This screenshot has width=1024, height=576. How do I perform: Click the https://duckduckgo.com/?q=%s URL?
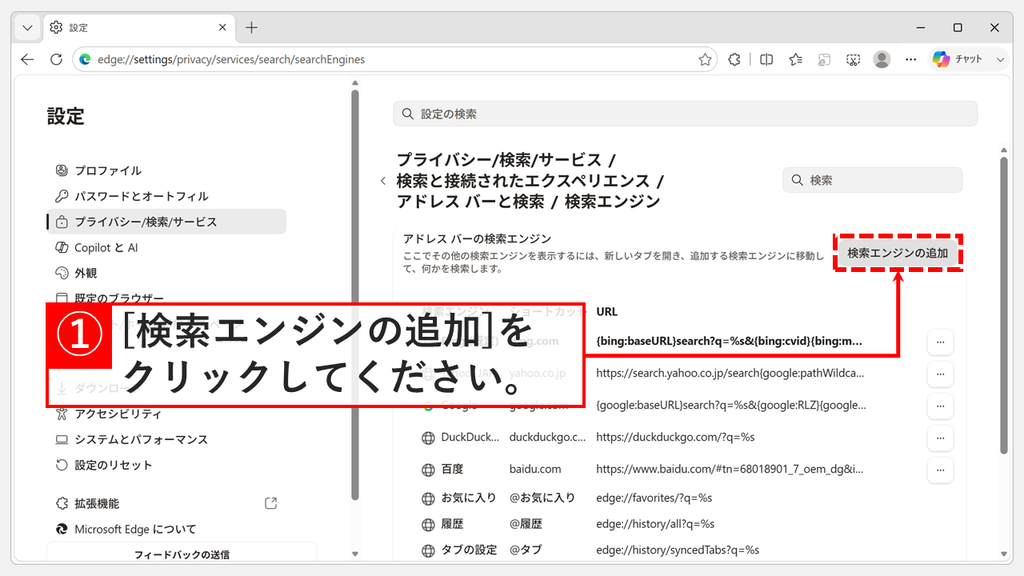[x=675, y=437]
